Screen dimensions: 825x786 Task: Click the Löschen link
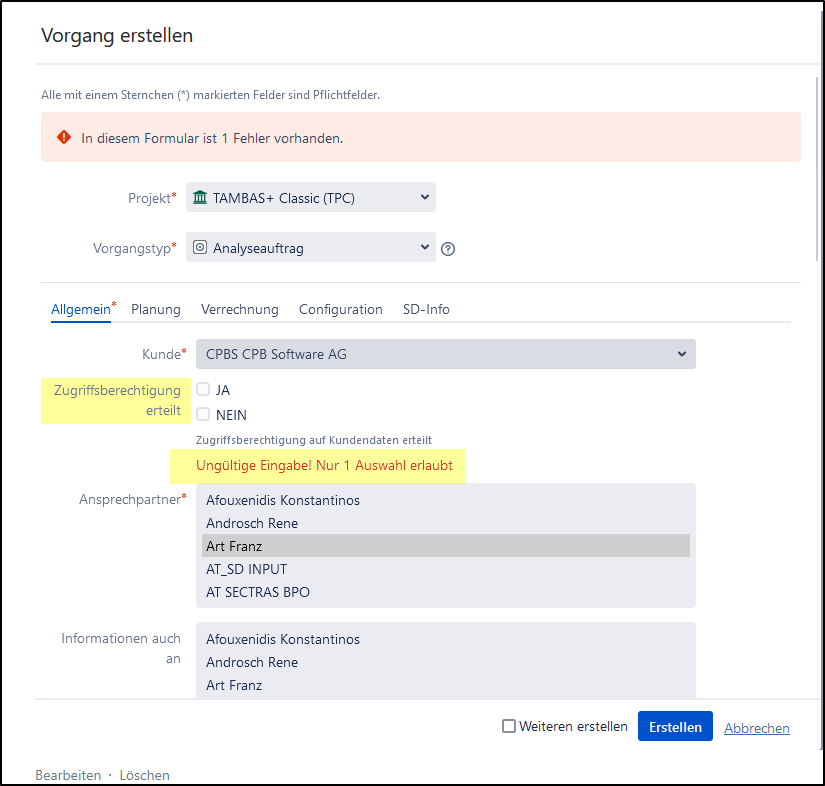[145, 775]
